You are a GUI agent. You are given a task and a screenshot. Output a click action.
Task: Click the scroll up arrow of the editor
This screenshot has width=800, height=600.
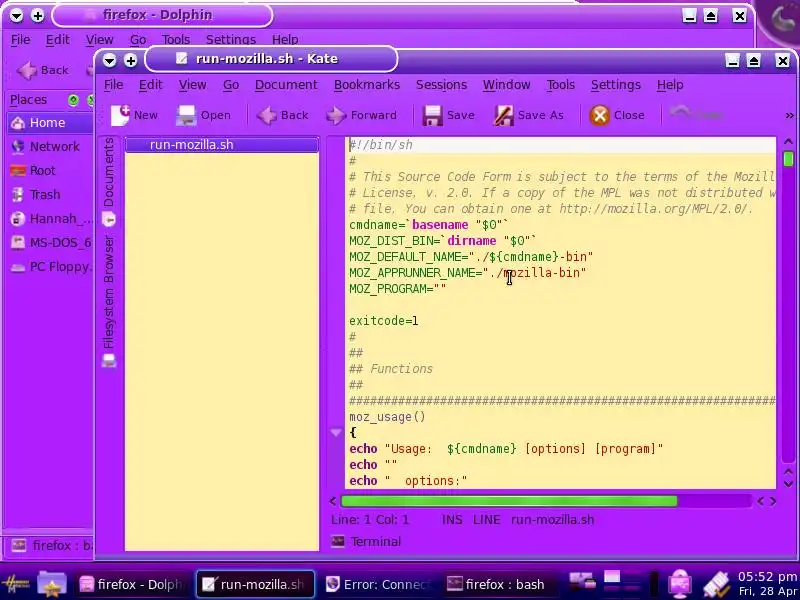[x=788, y=141]
